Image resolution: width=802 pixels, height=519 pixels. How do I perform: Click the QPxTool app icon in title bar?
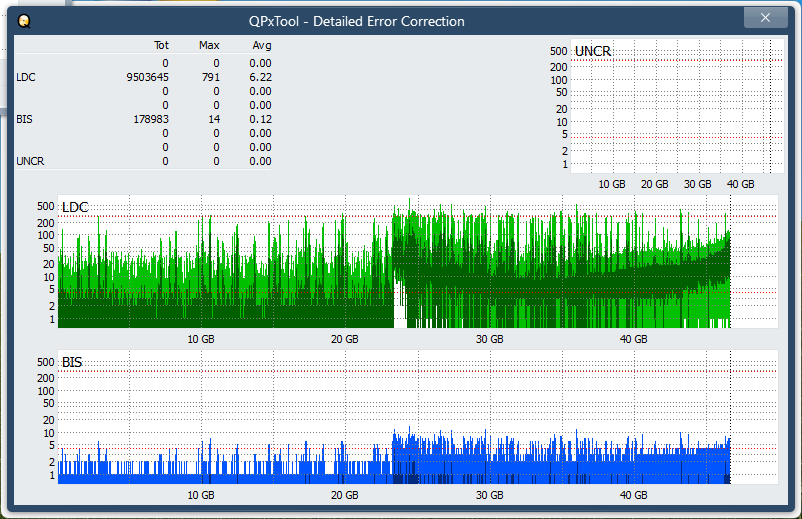pyautogui.click(x=24, y=21)
